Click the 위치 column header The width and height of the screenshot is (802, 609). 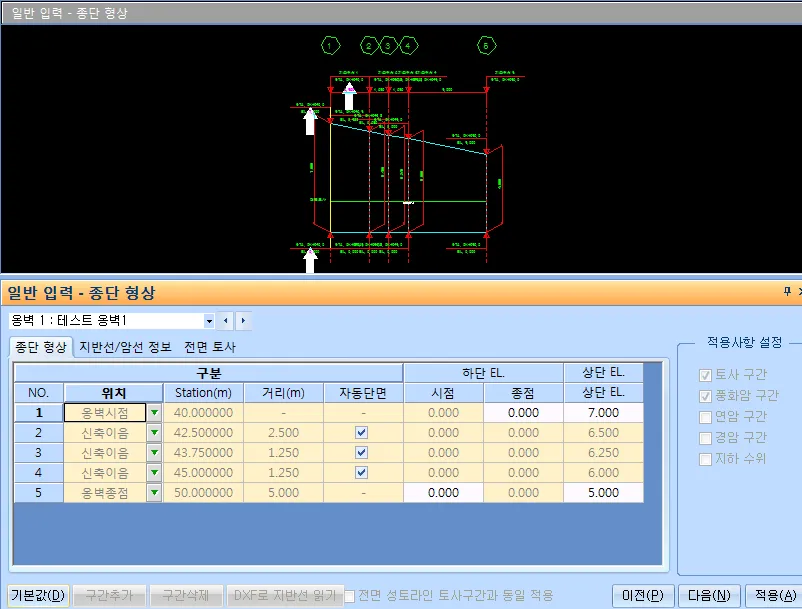pyautogui.click(x=114, y=393)
